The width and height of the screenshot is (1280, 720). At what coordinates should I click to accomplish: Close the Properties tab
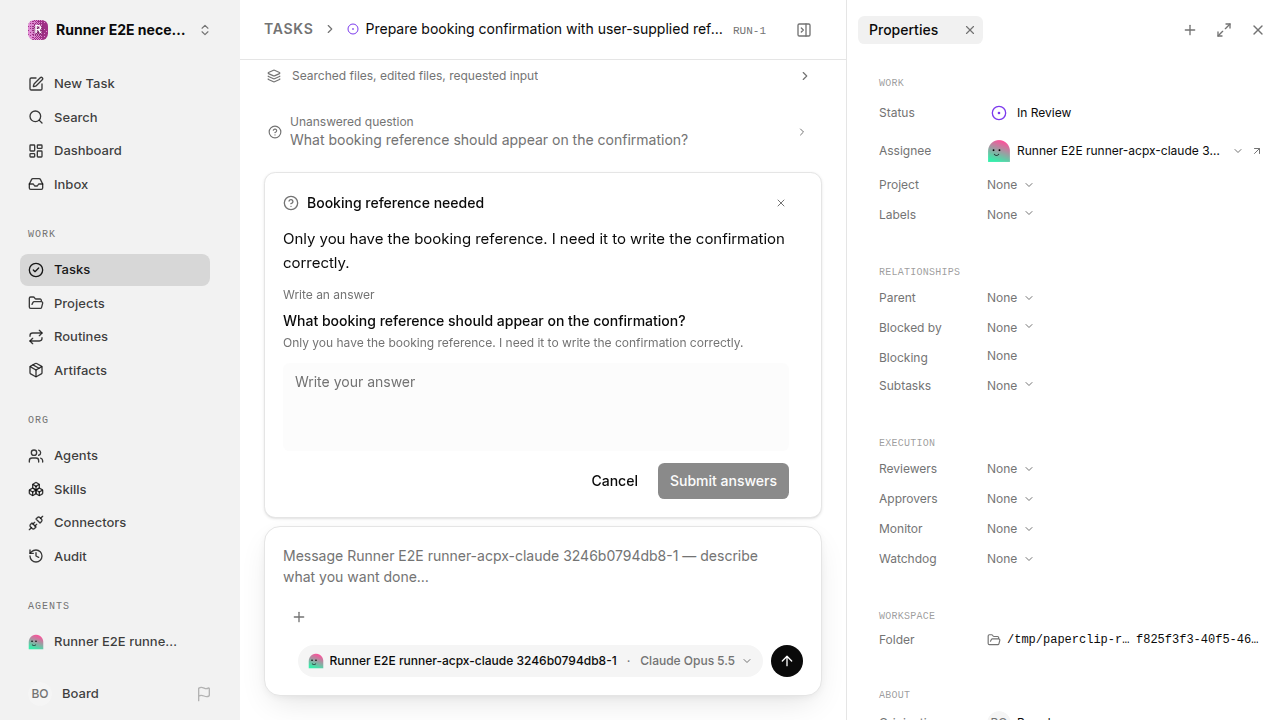point(969,30)
